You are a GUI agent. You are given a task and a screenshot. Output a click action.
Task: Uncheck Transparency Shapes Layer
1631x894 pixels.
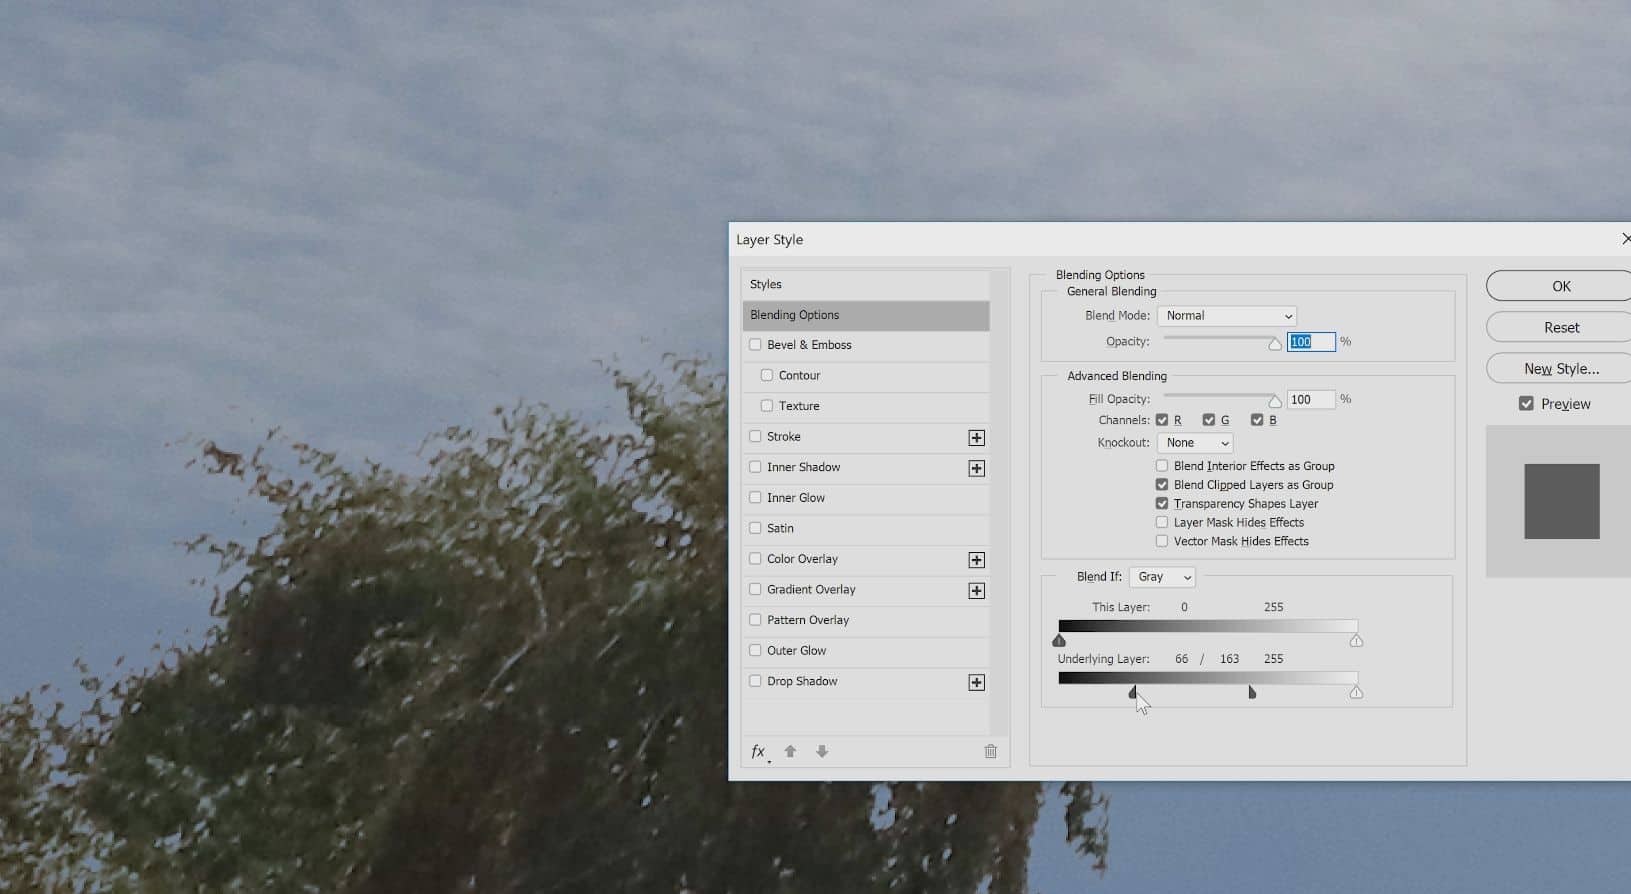pyautogui.click(x=1162, y=504)
